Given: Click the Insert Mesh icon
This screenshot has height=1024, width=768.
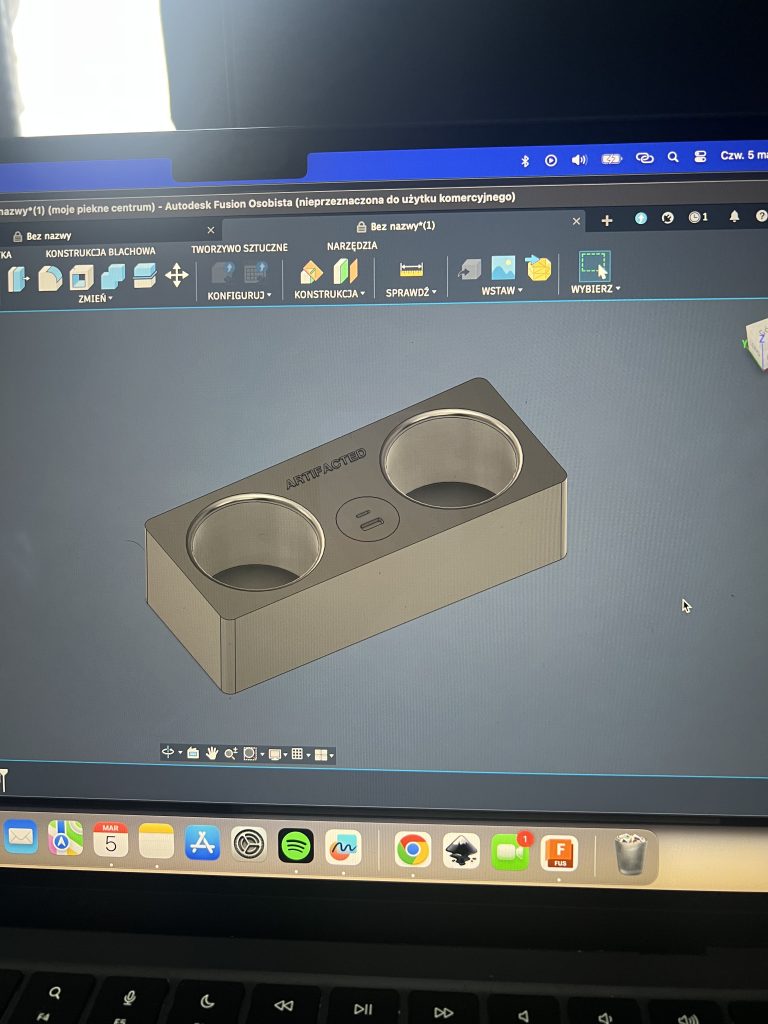Looking at the screenshot, I should click(538, 267).
